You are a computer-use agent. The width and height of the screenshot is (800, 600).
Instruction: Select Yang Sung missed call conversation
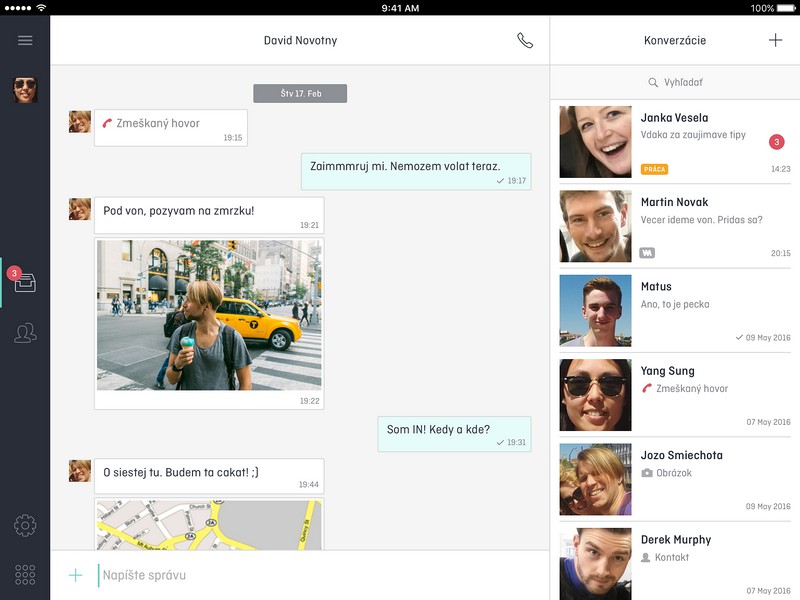pos(675,394)
